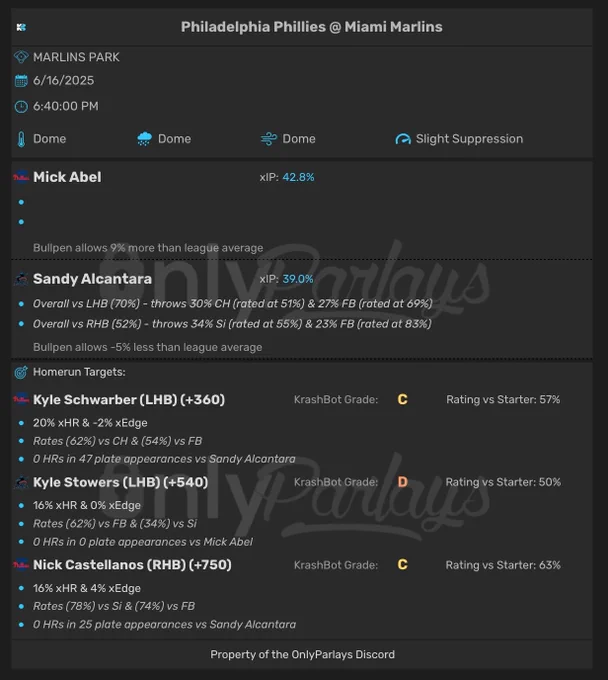Click '16% xHR & 4% xEdge' line

click(87, 588)
